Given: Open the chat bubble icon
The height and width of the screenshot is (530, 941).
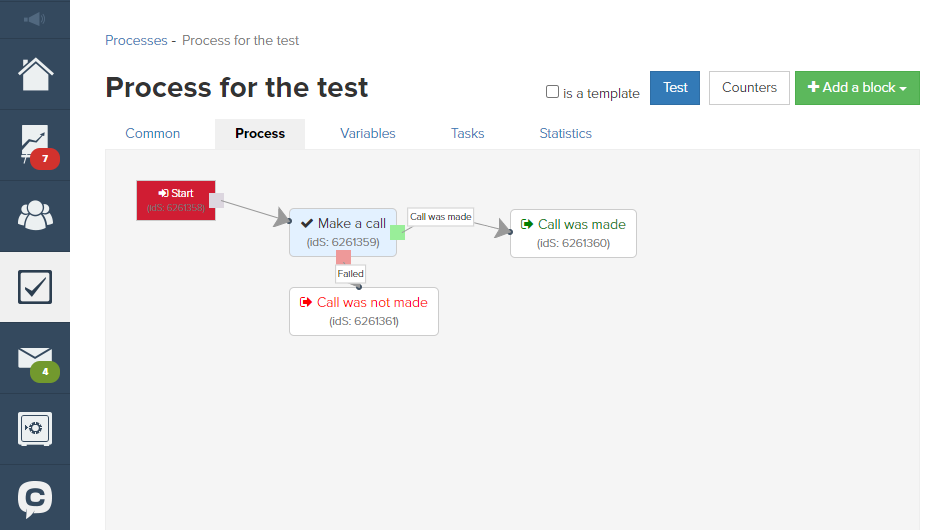Looking at the screenshot, I should click(x=35, y=498).
